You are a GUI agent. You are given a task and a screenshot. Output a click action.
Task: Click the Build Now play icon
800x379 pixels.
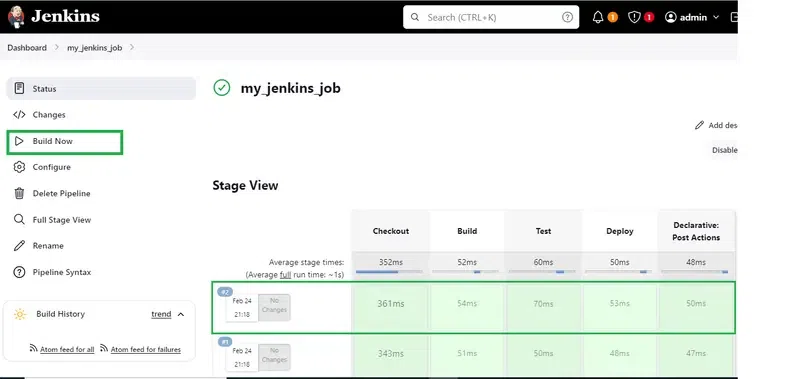coord(19,141)
